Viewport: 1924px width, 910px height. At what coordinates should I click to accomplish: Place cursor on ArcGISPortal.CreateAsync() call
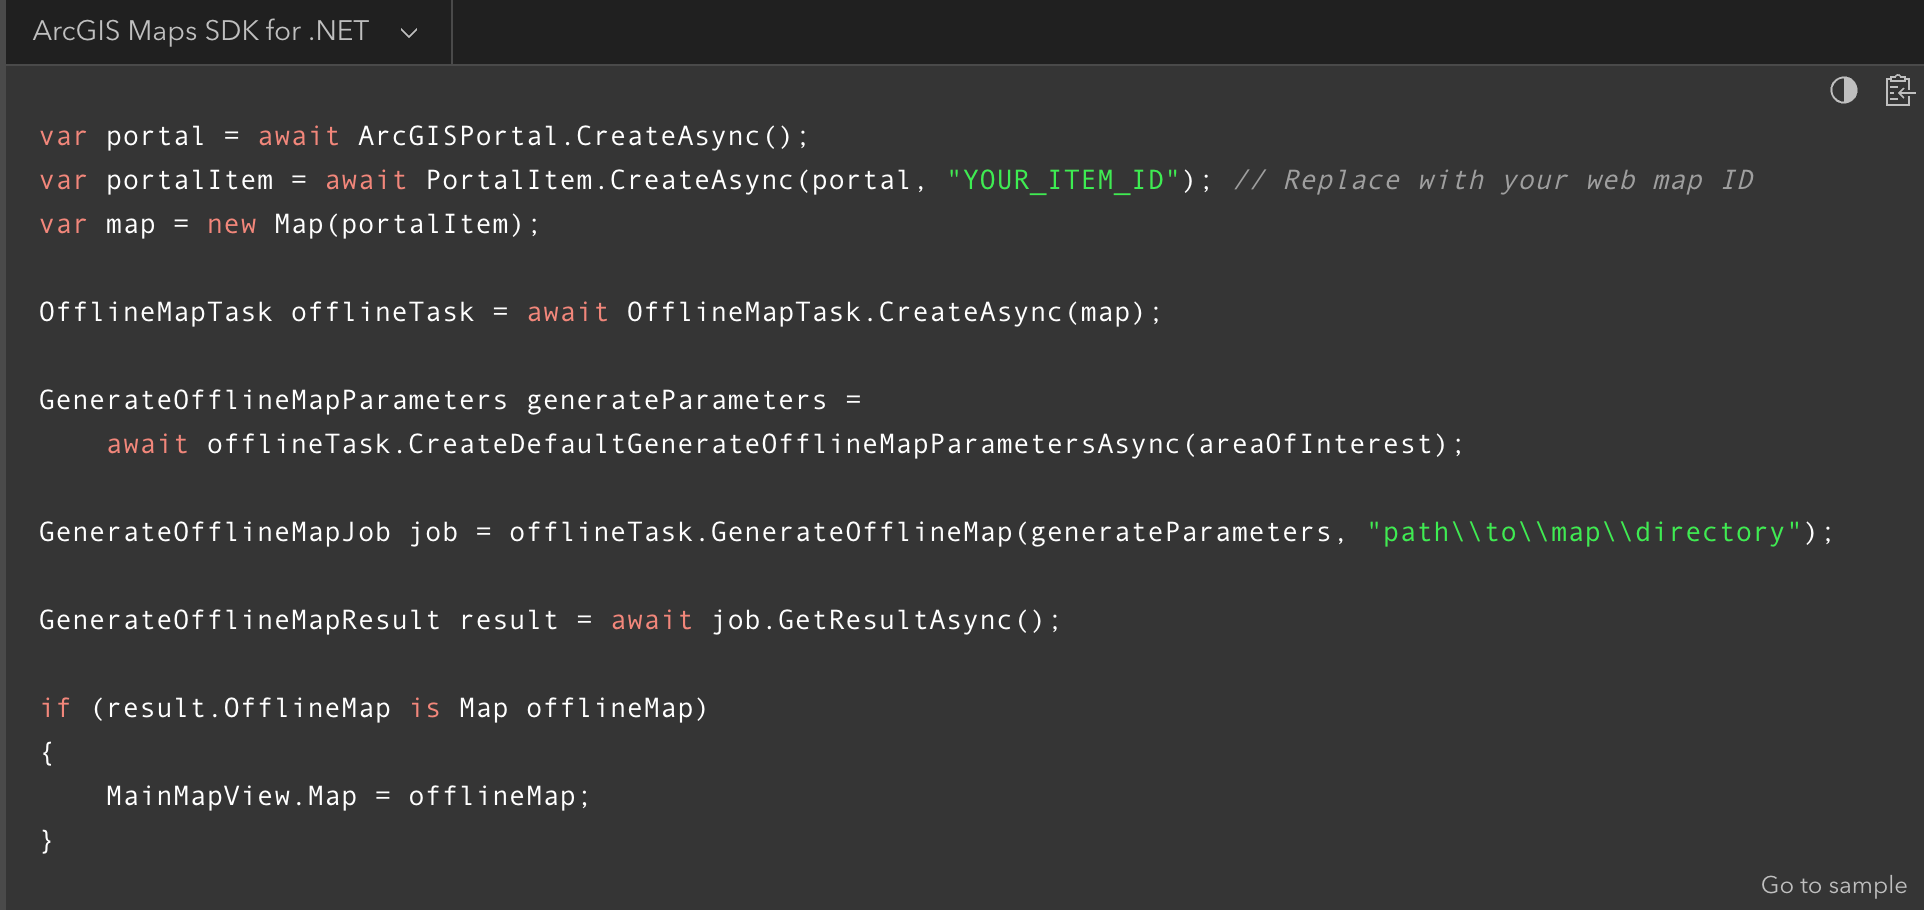pos(575,136)
